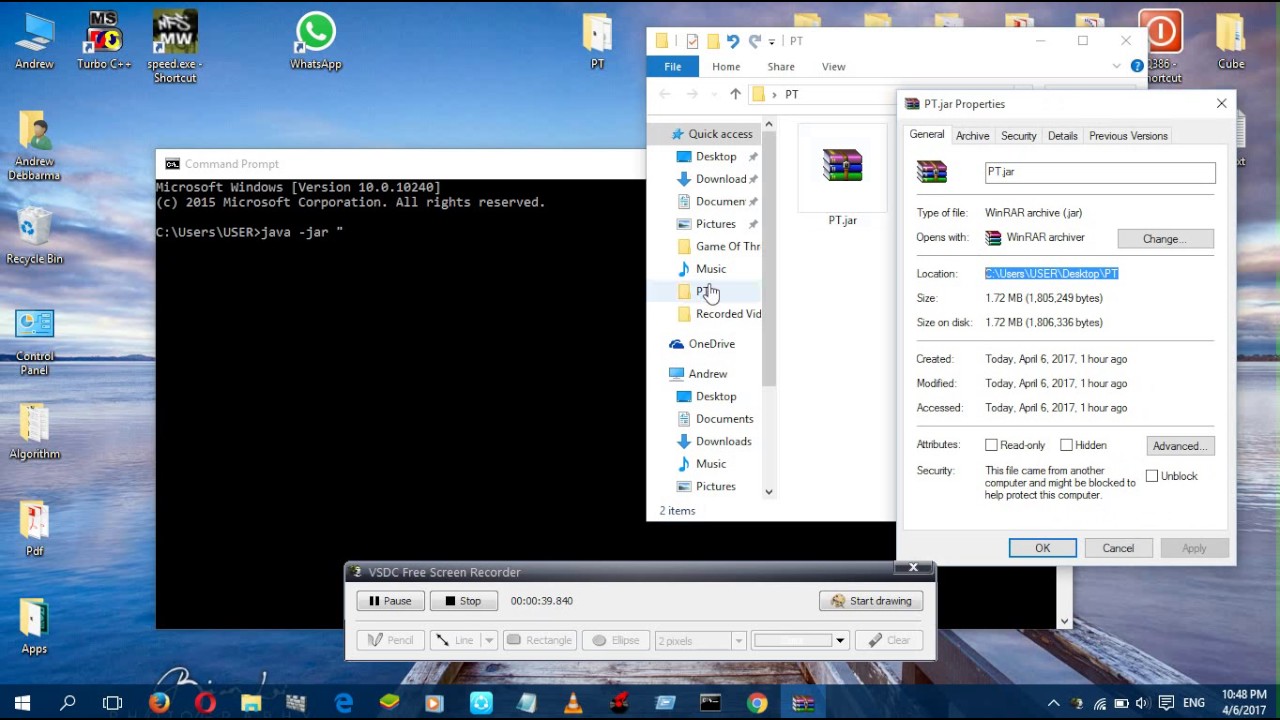Select the Andrew Debbarma desktop icon

34,146
